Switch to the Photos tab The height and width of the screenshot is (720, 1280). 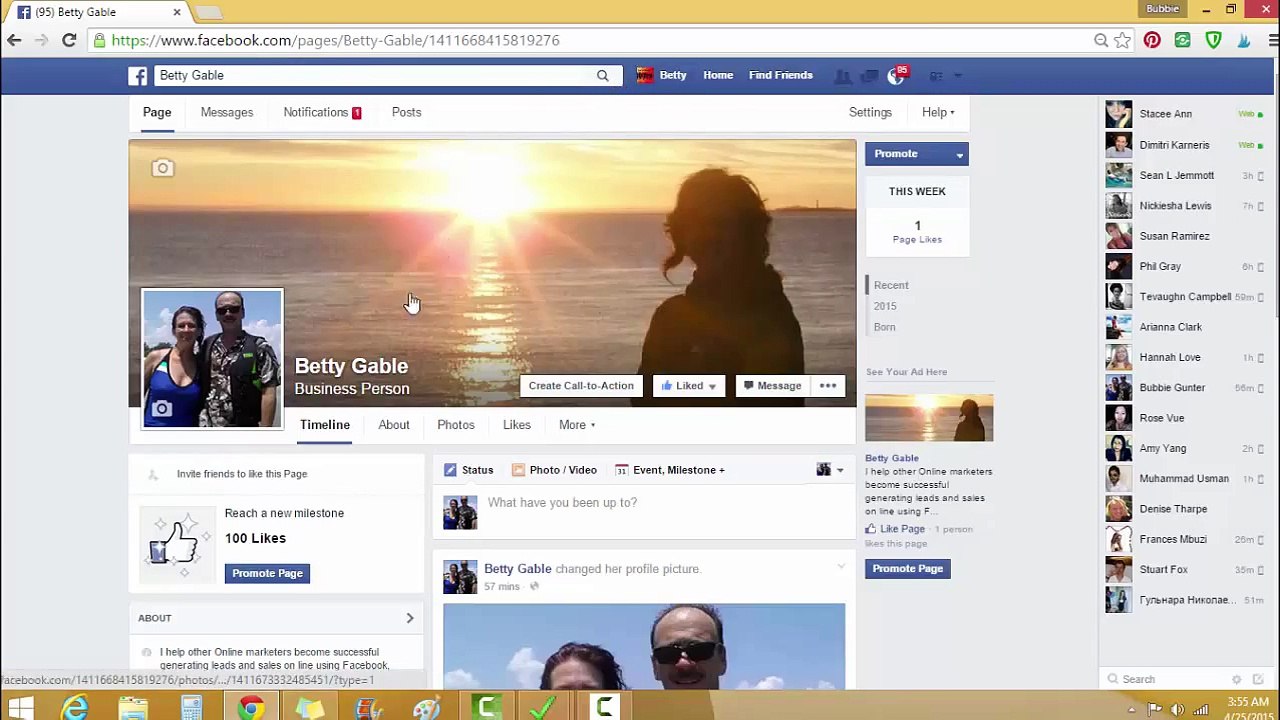pos(455,425)
